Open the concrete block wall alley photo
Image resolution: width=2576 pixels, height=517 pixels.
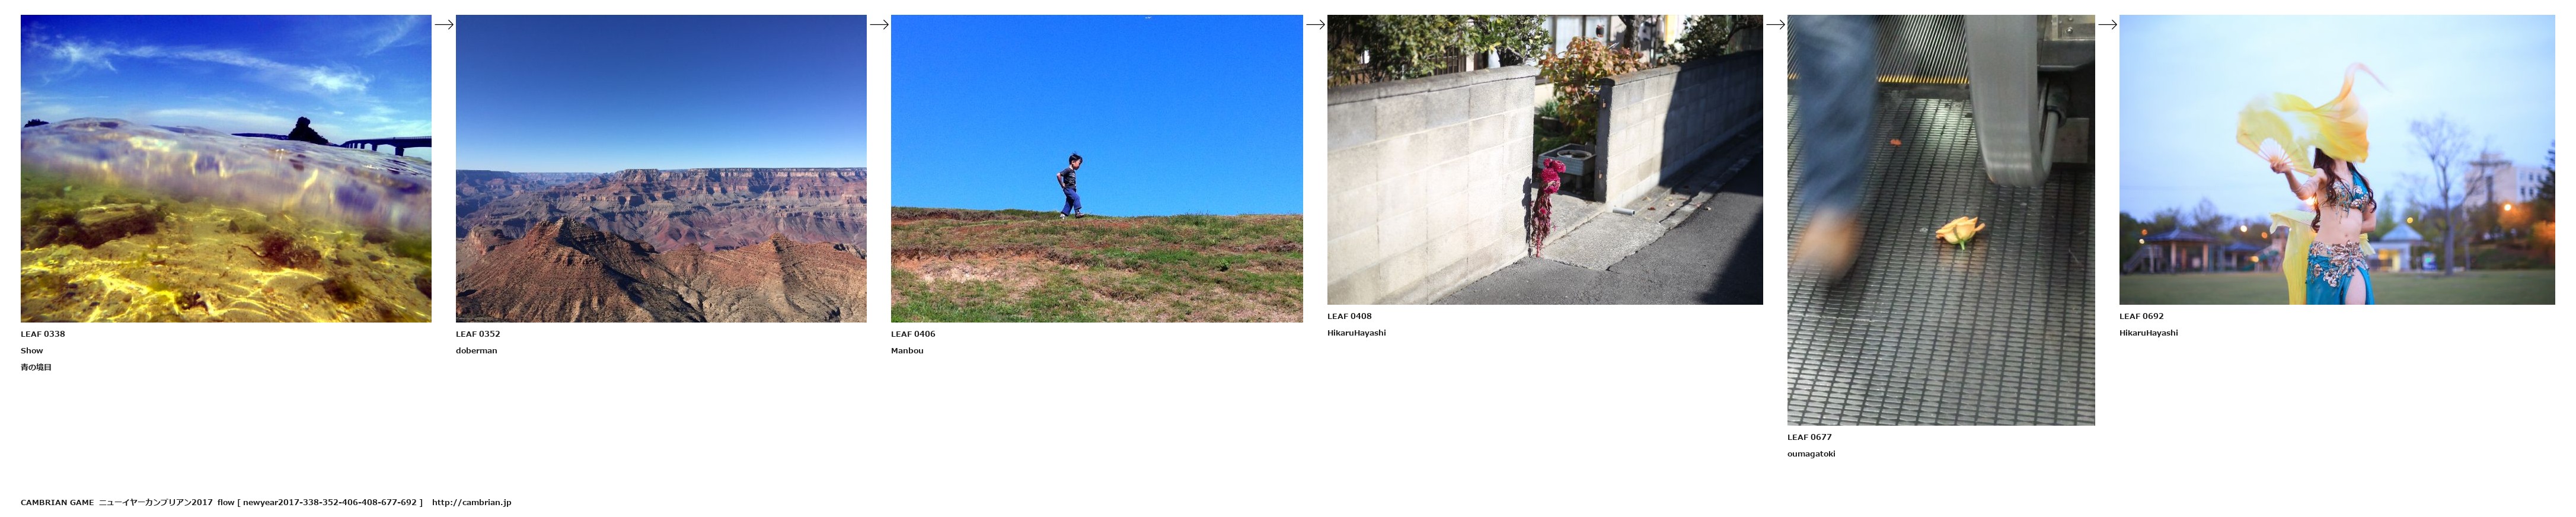click(x=1545, y=160)
